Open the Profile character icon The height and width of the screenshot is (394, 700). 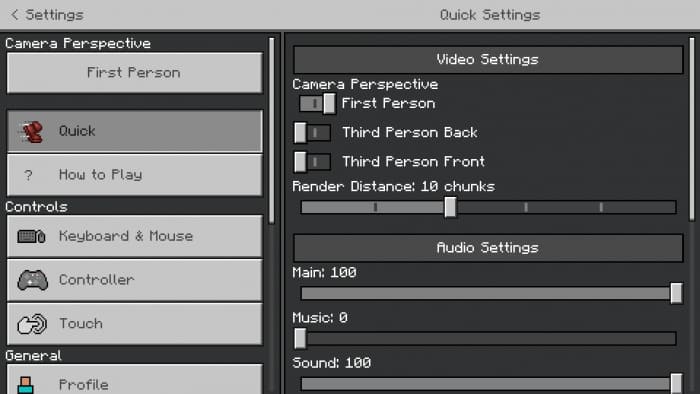pos(25,385)
